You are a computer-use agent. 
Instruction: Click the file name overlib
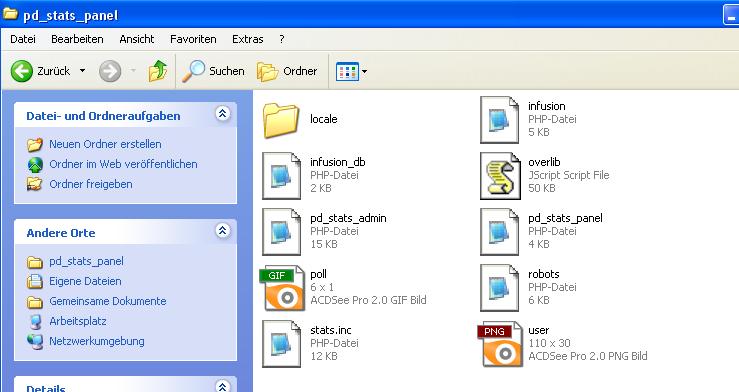[x=544, y=162]
